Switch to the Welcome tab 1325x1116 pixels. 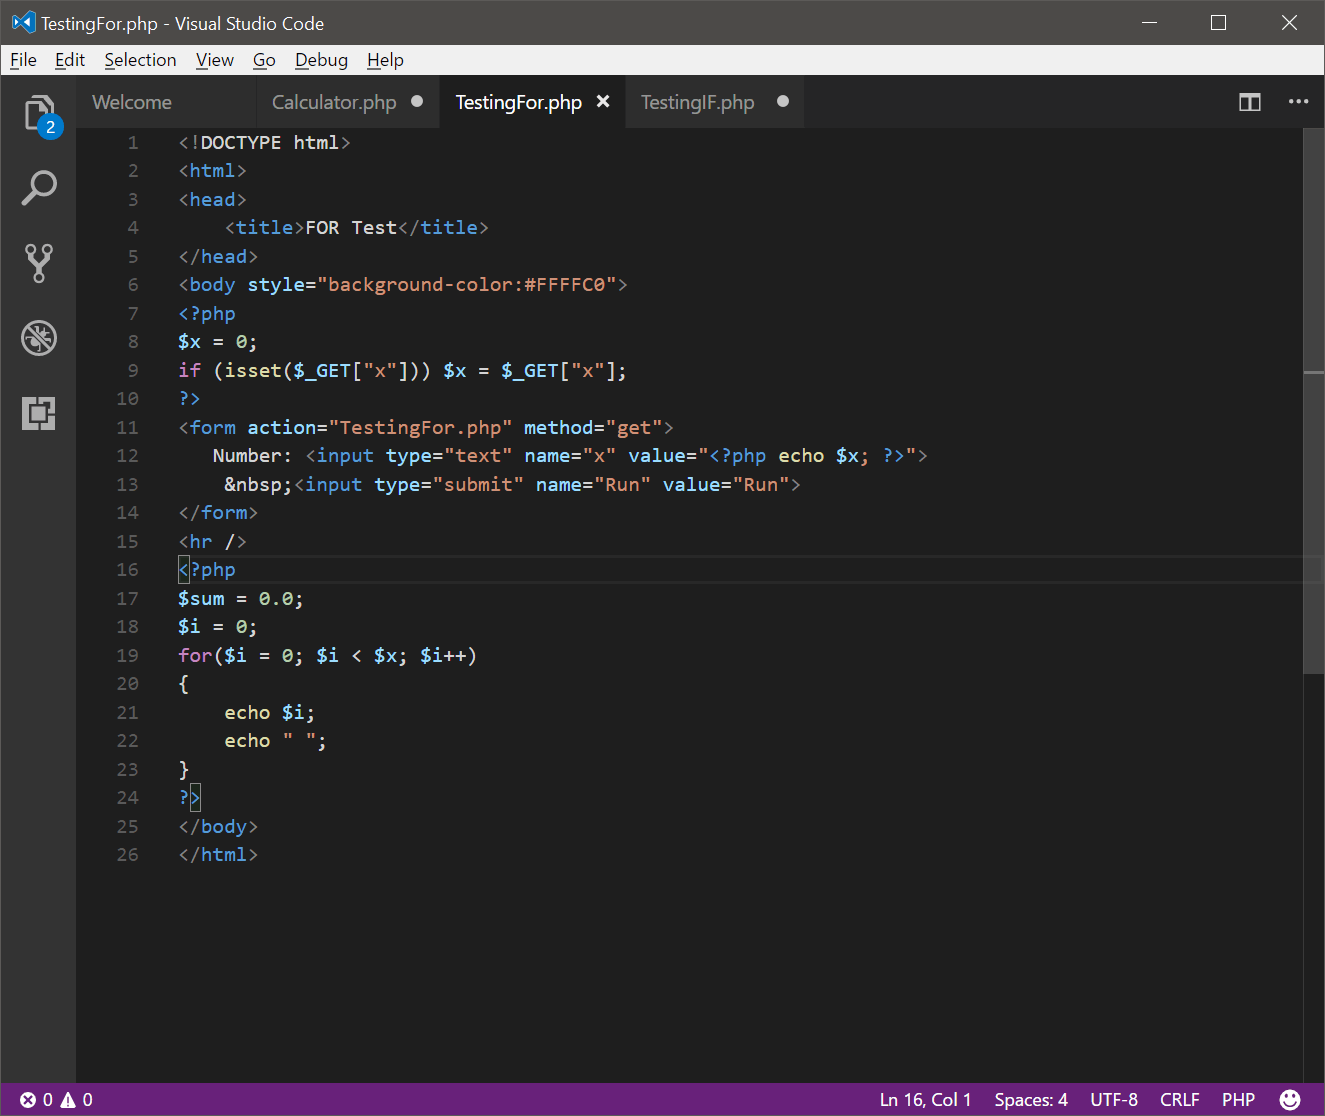point(132,102)
